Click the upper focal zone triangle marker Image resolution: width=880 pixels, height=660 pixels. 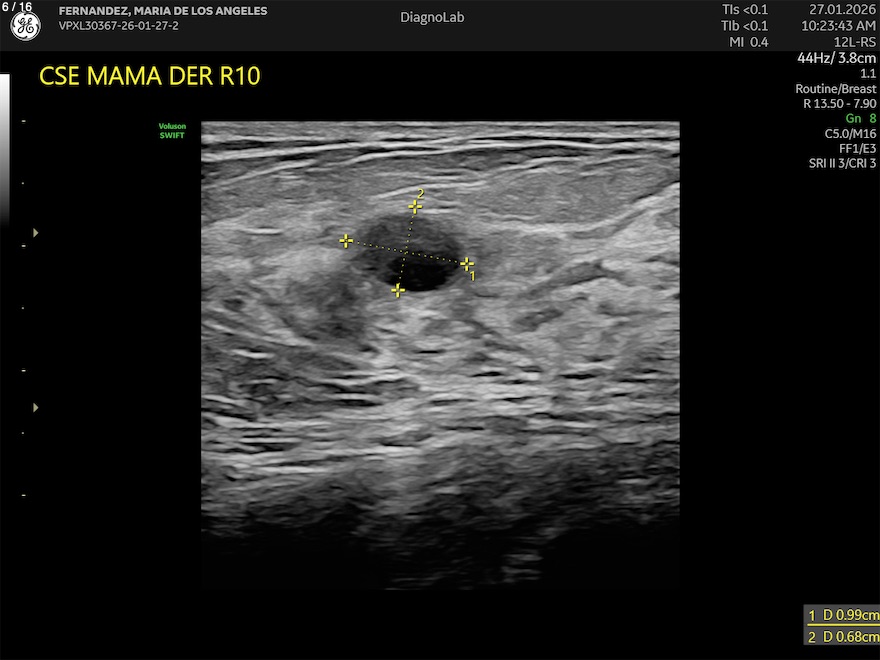(36, 232)
